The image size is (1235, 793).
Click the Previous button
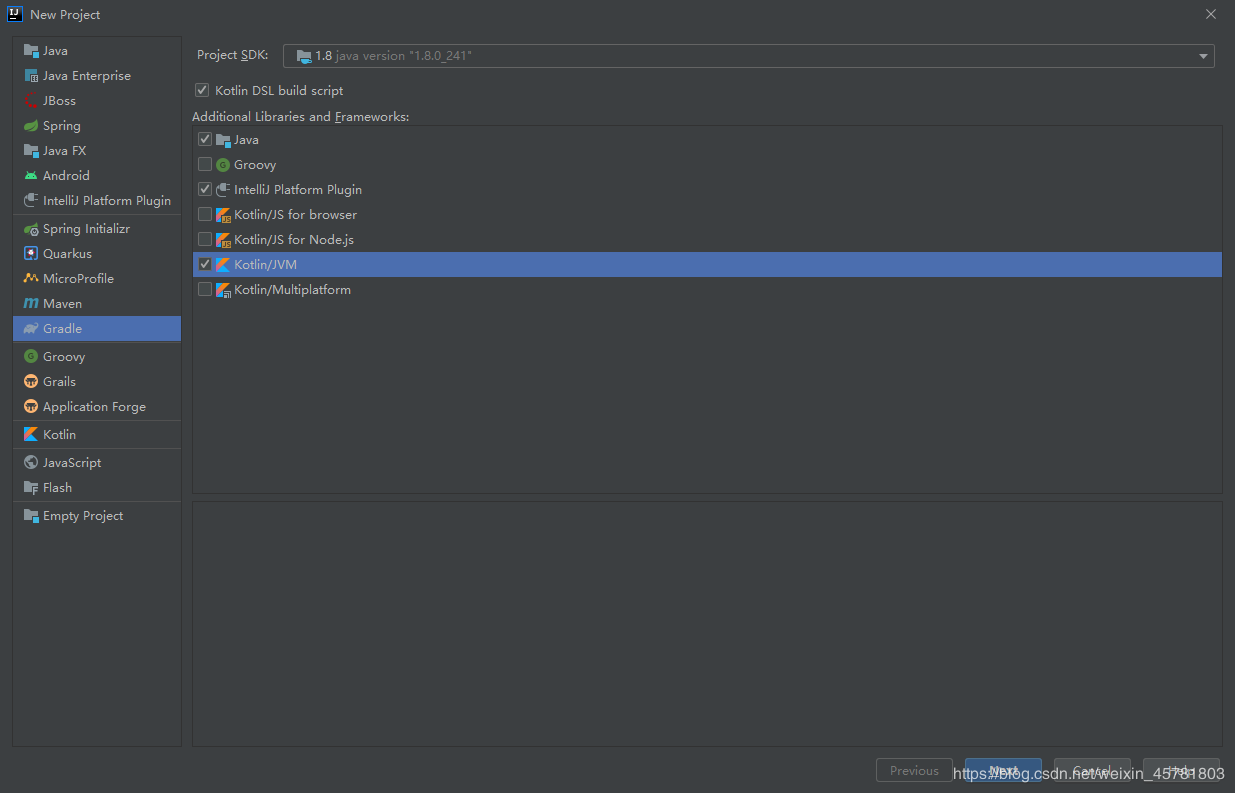(914, 770)
